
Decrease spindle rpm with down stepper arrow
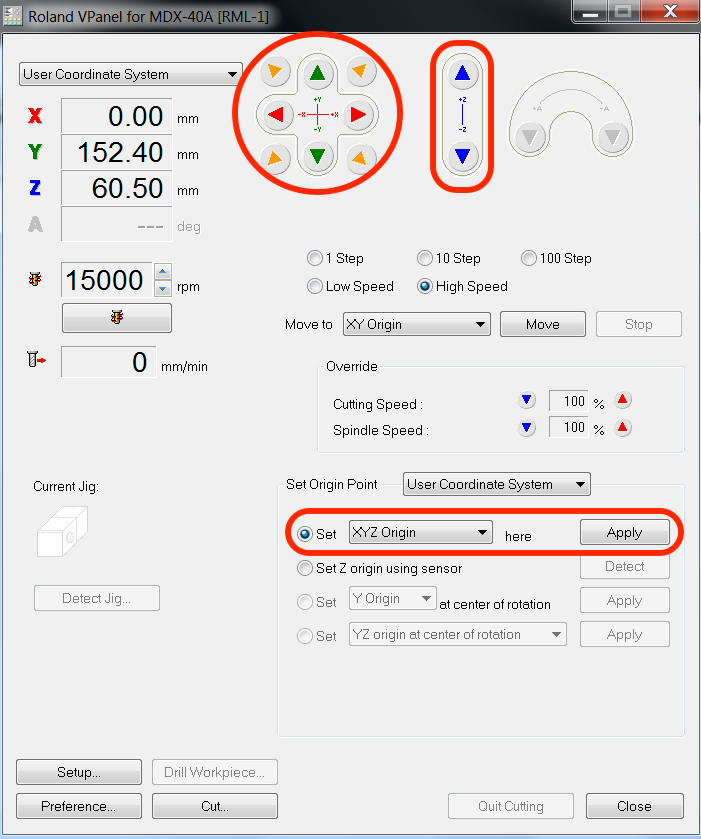pyautogui.click(x=163, y=288)
